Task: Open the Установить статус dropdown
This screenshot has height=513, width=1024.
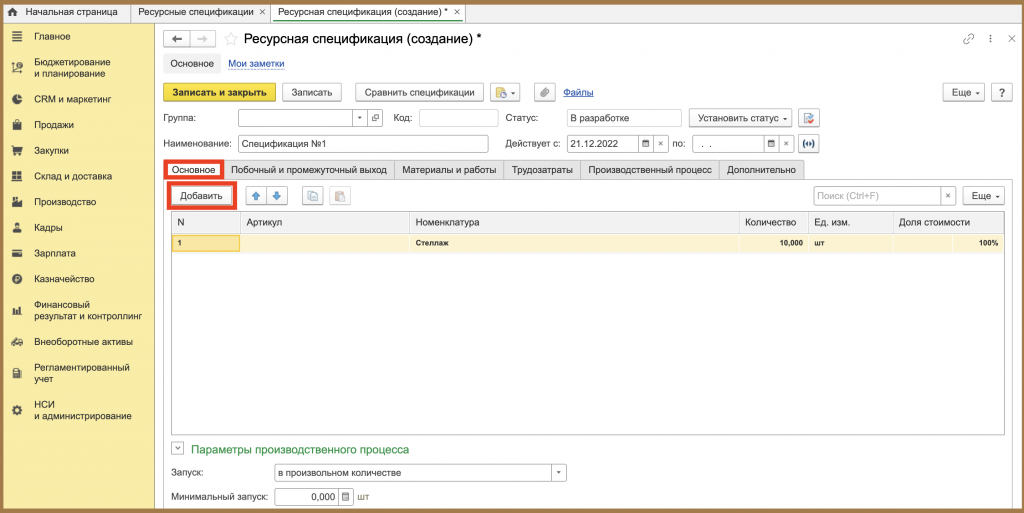Action: tap(741, 118)
